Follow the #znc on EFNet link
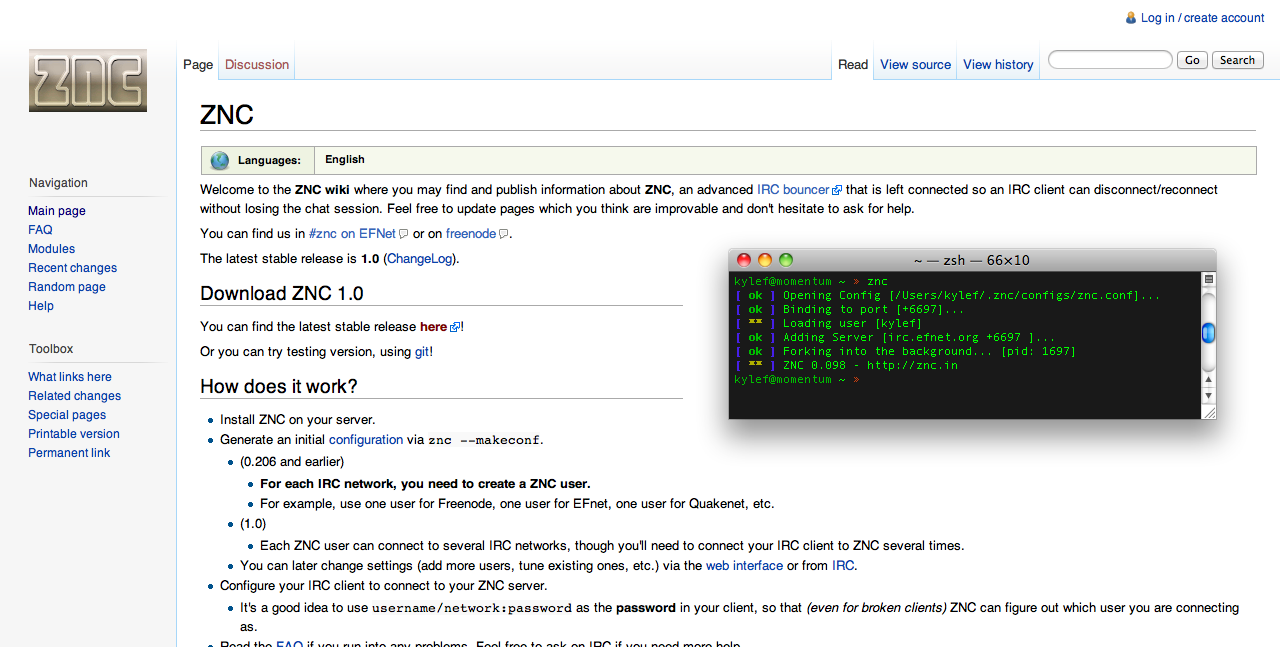The height and width of the screenshot is (647, 1280). [x=353, y=234]
